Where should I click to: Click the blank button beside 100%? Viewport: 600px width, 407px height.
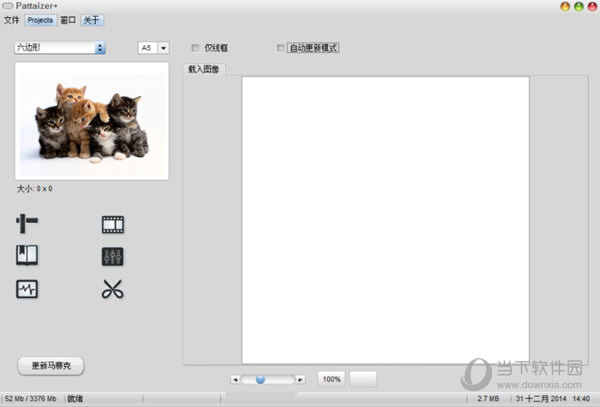coord(363,379)
